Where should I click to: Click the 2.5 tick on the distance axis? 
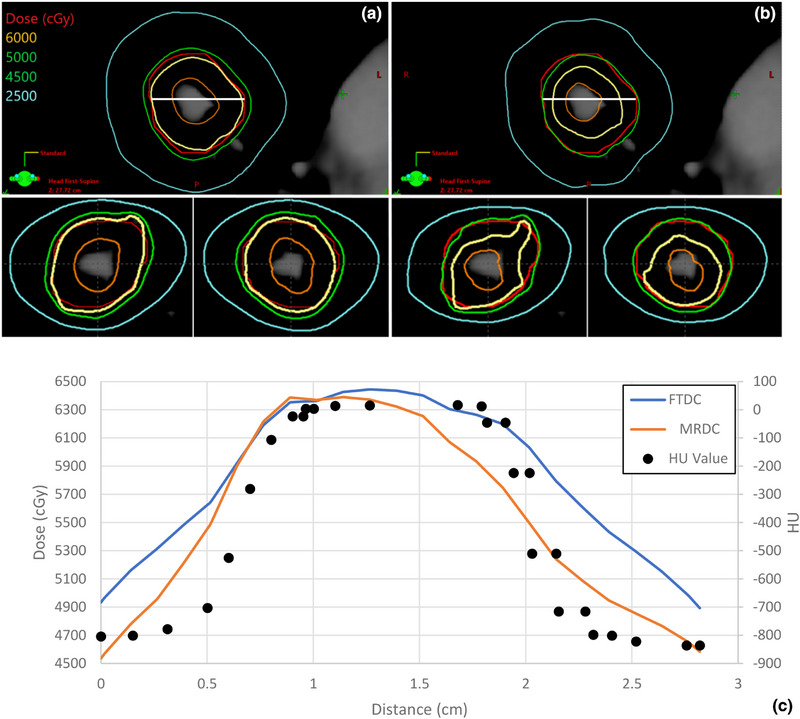click(x=632, y=684)
